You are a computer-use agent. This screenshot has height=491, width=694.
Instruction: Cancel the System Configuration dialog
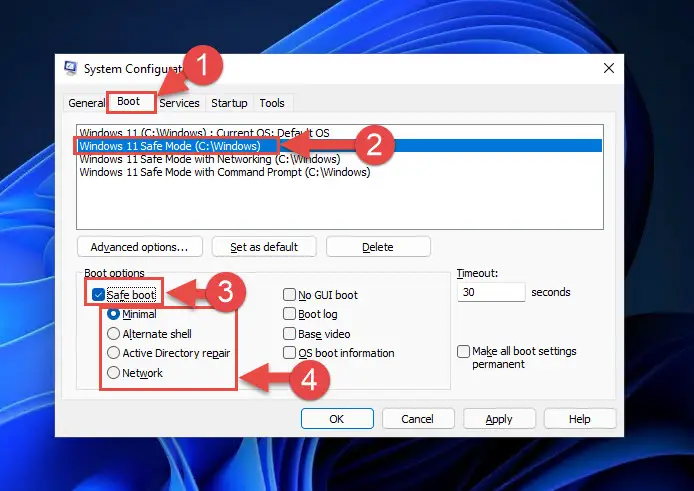[418, 418]
